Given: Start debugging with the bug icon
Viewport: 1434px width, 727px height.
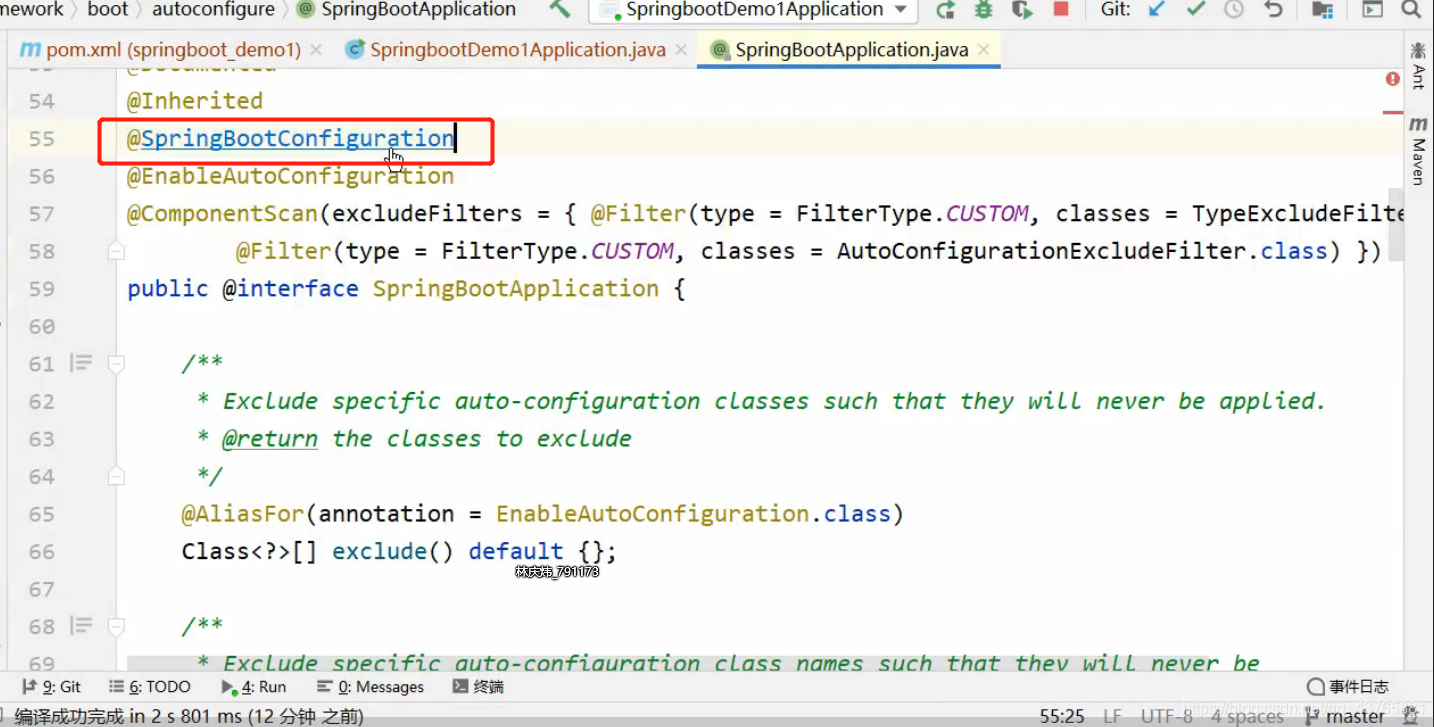Looking at the screenshot, I should [x=984, y=10].
